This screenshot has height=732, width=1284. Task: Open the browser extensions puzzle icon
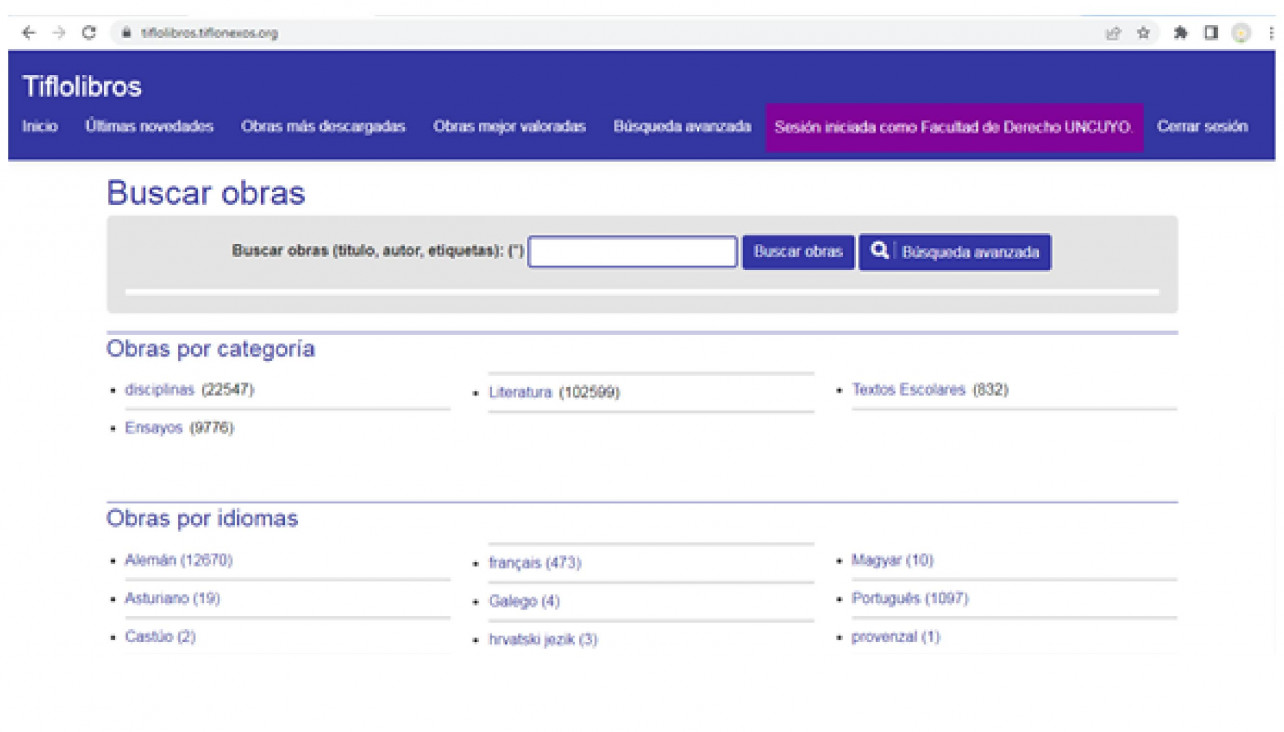tap(1180, 33)
